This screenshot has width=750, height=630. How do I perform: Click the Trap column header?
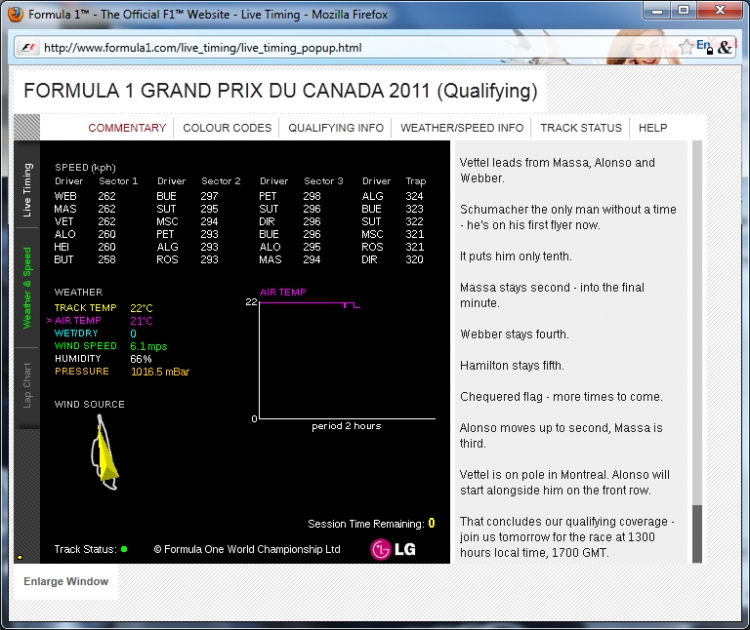(x=416, y=181)
